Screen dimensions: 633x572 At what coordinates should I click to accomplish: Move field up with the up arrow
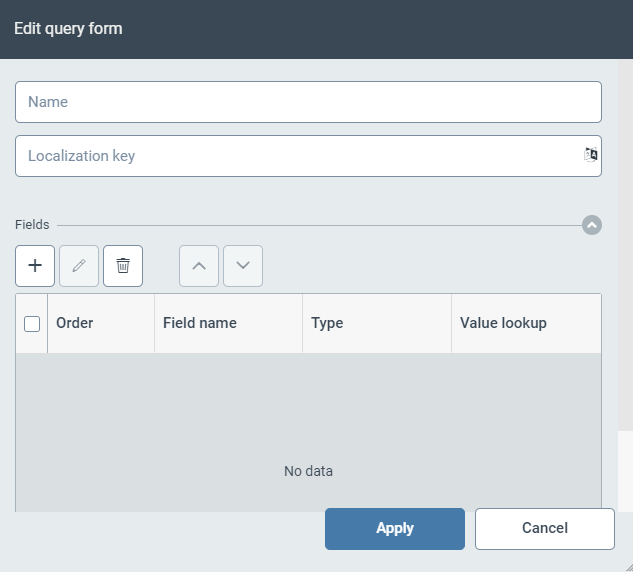199,266
